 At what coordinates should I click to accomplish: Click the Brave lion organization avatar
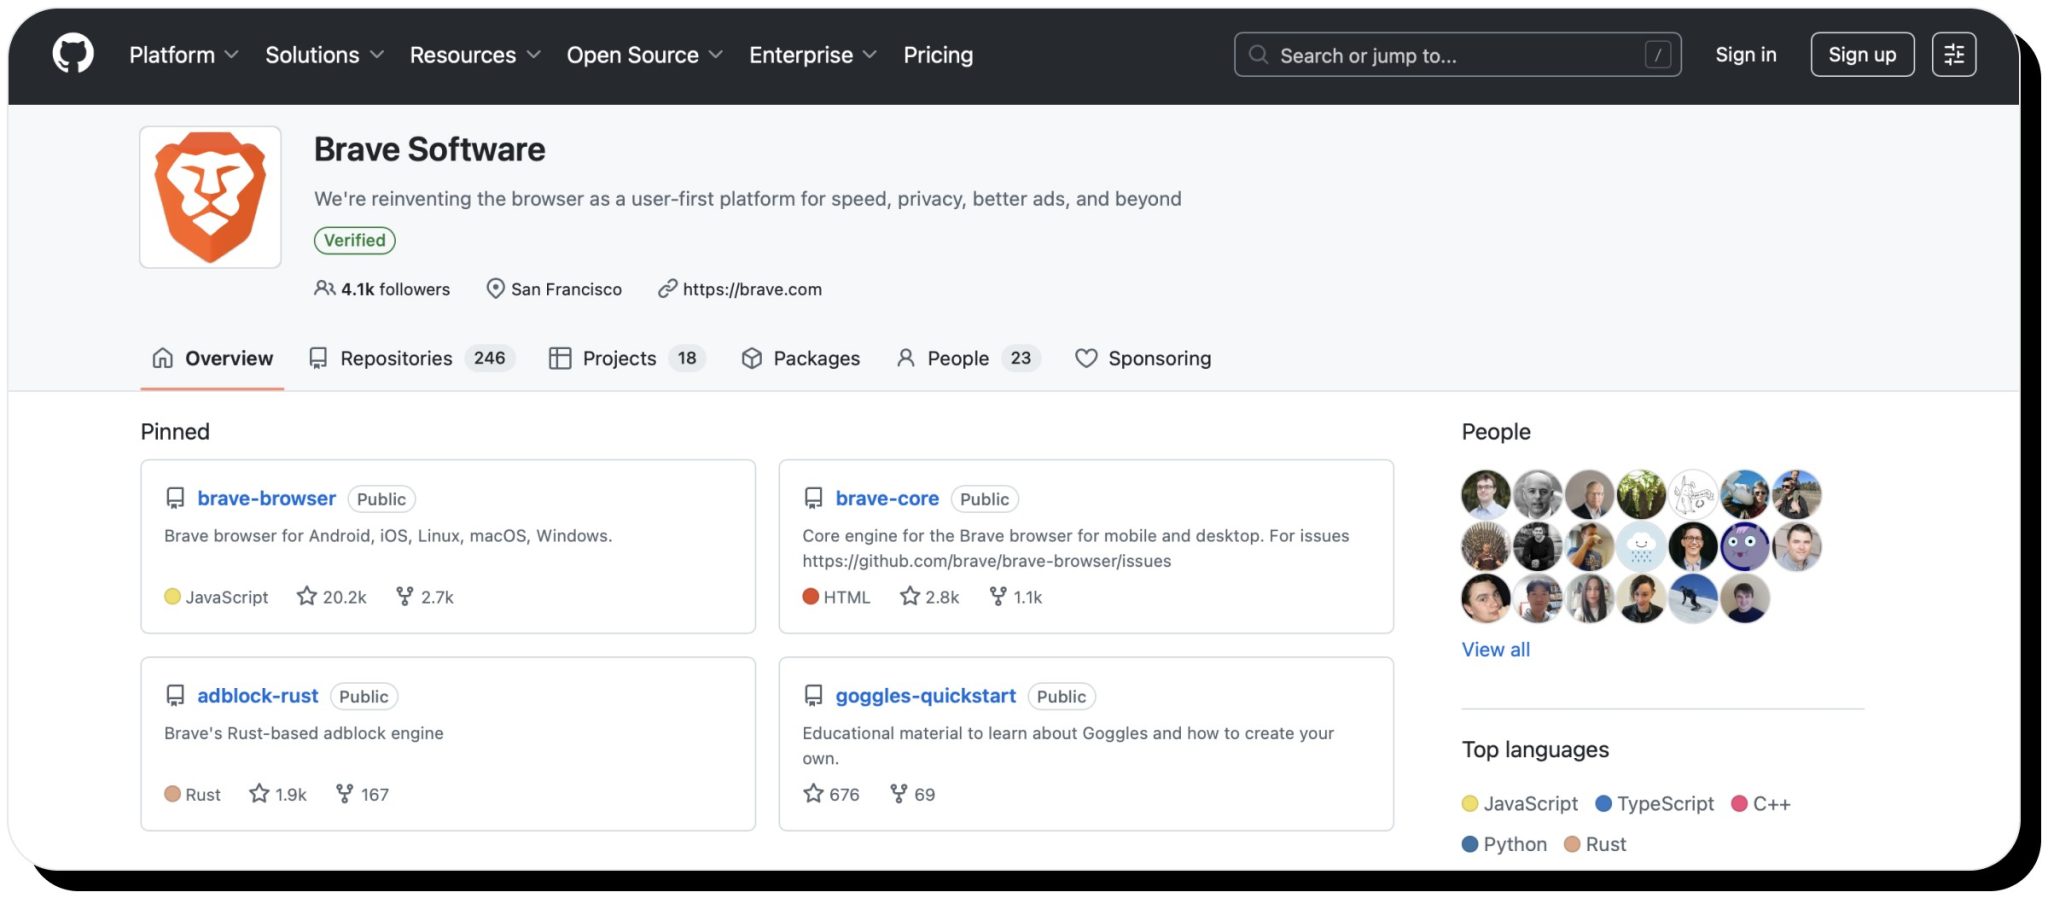click(x=210, y=197)
